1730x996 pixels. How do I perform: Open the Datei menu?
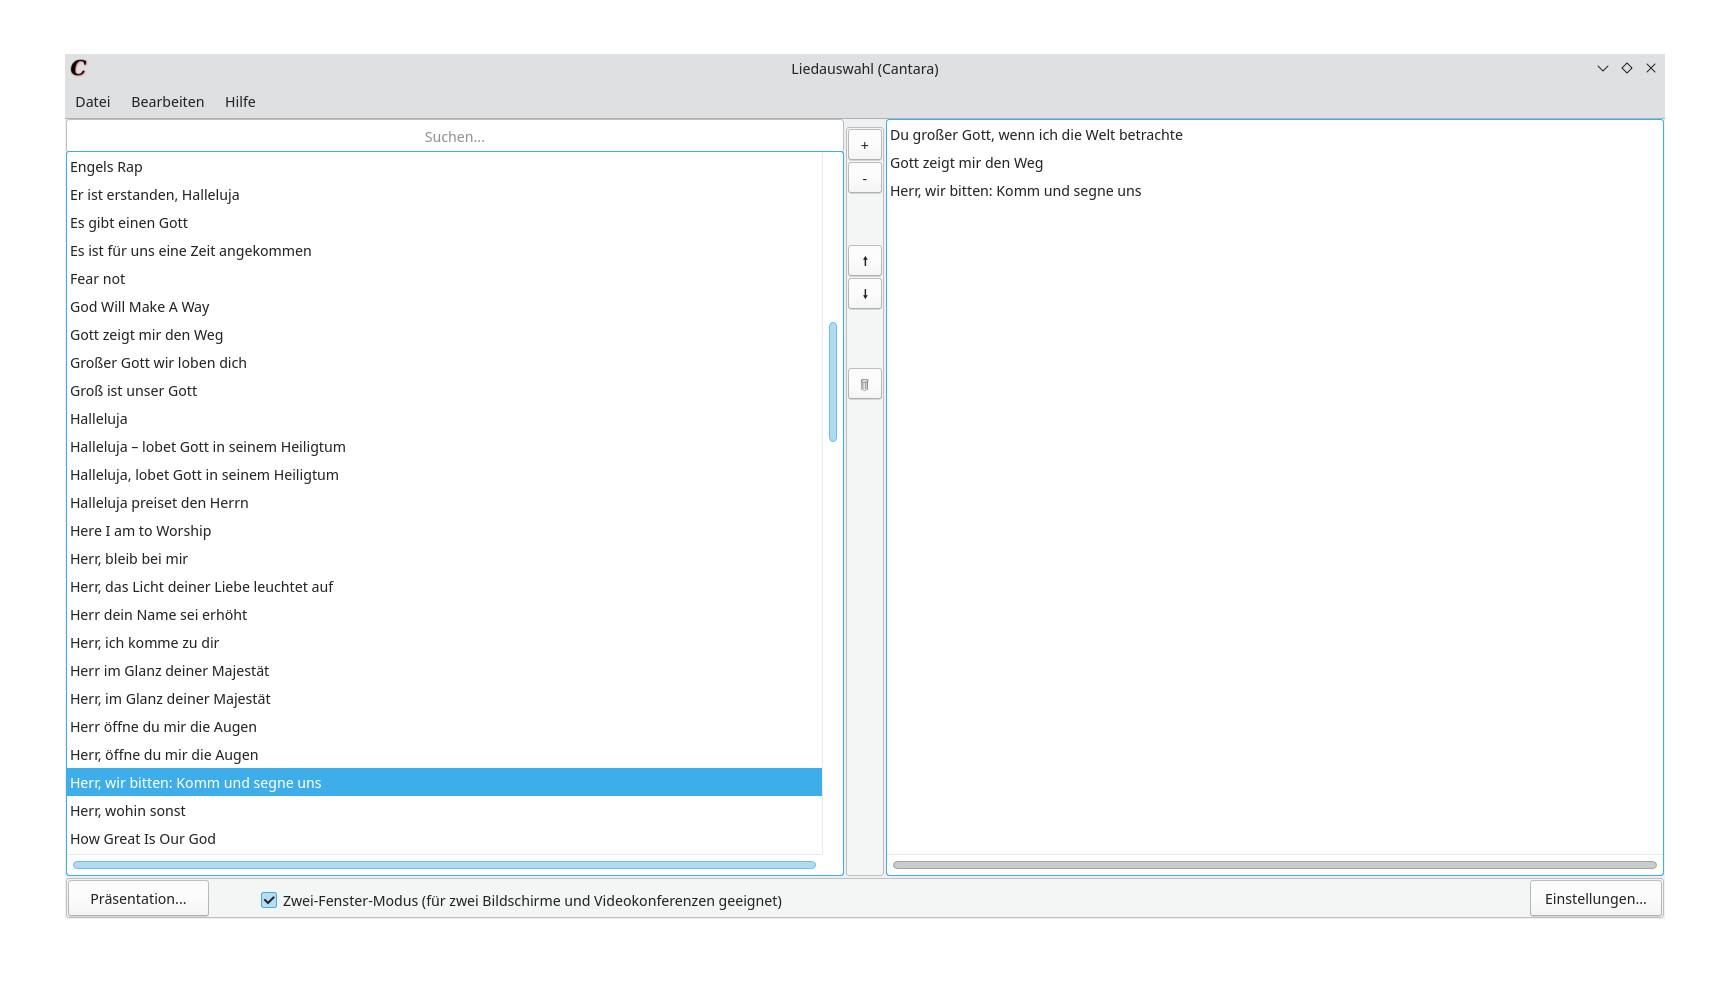(x=93, y=102)
